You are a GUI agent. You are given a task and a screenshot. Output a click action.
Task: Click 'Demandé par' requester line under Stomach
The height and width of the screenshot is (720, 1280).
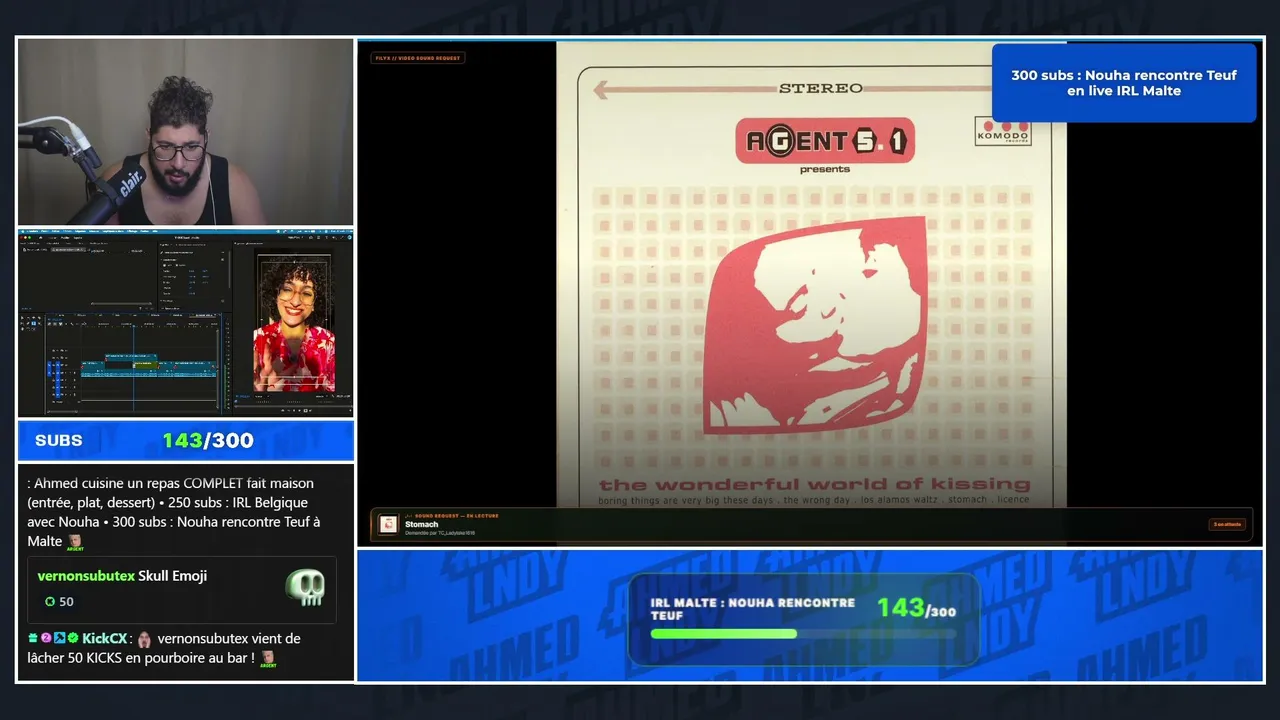440,533
